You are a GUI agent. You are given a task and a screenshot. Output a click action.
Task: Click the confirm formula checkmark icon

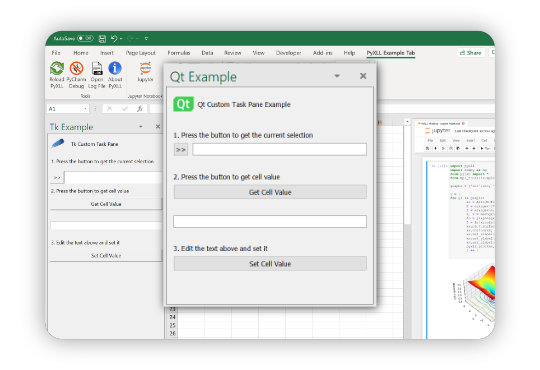coord(125,109)
